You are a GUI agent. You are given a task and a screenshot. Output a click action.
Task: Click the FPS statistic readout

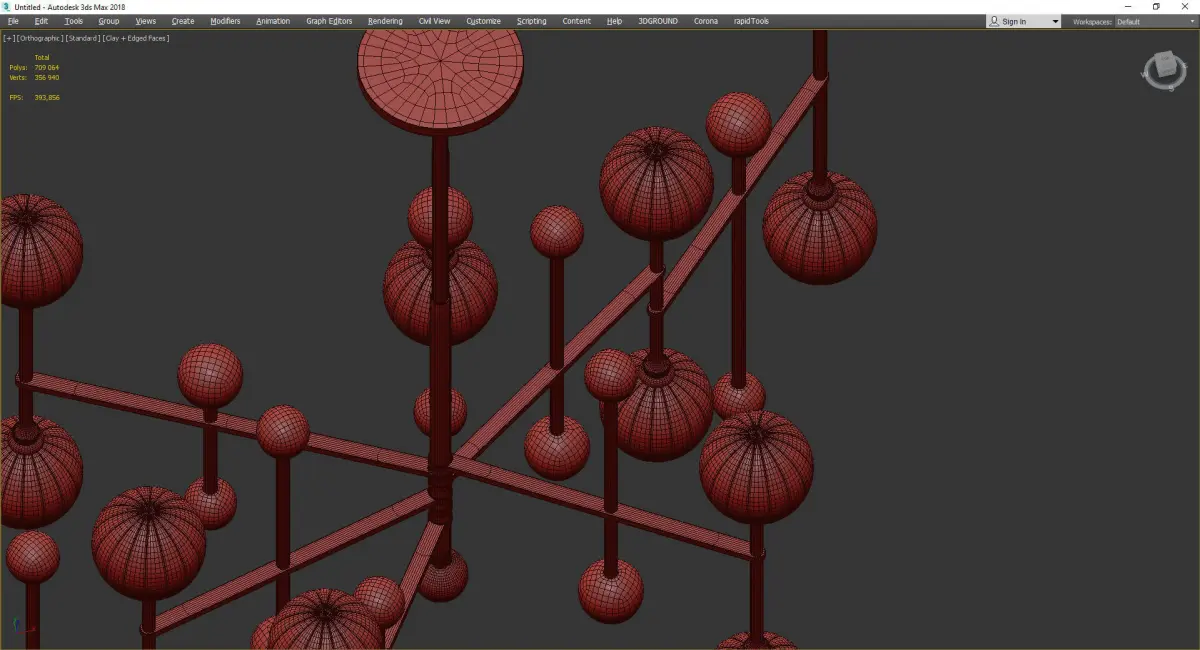(x=34, y=97)
